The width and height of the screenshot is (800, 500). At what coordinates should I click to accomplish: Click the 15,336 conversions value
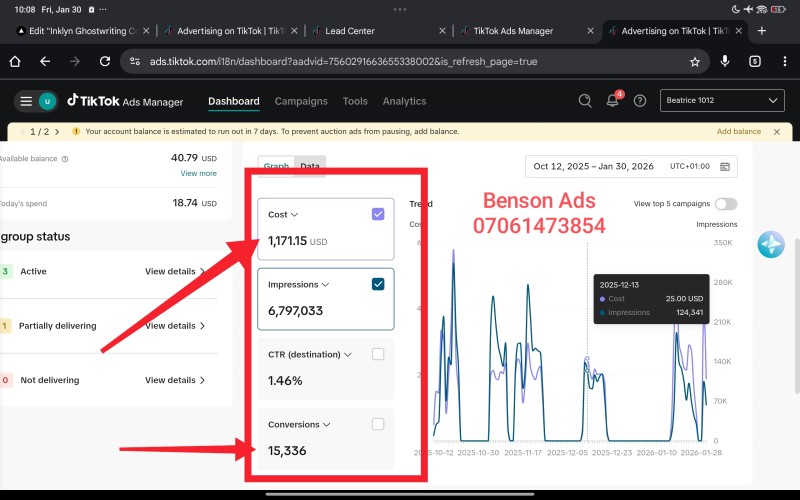[x=287, y=451]
